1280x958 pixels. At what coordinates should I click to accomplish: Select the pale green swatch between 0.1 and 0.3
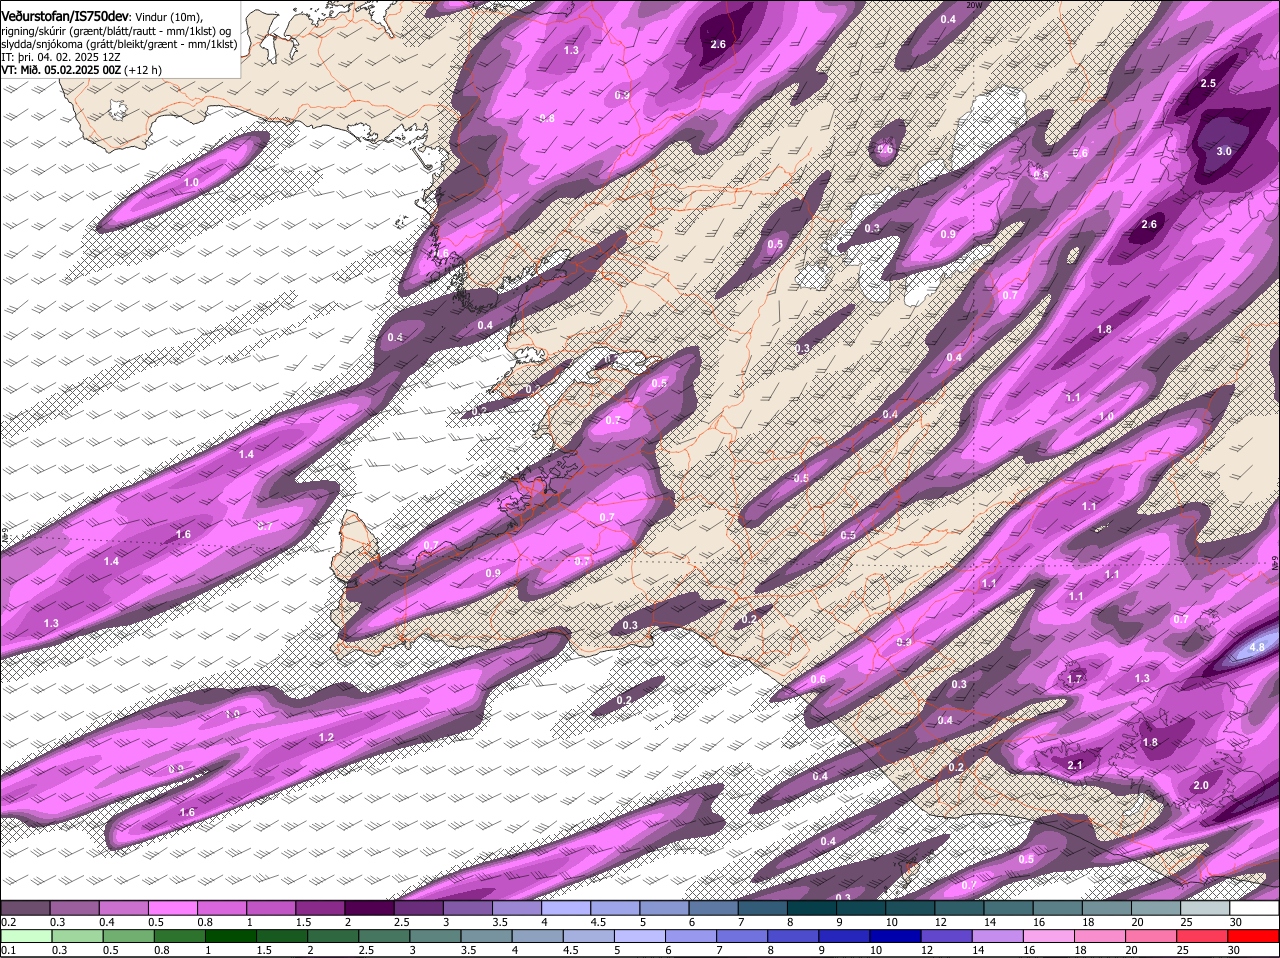(x=25, y=936)
